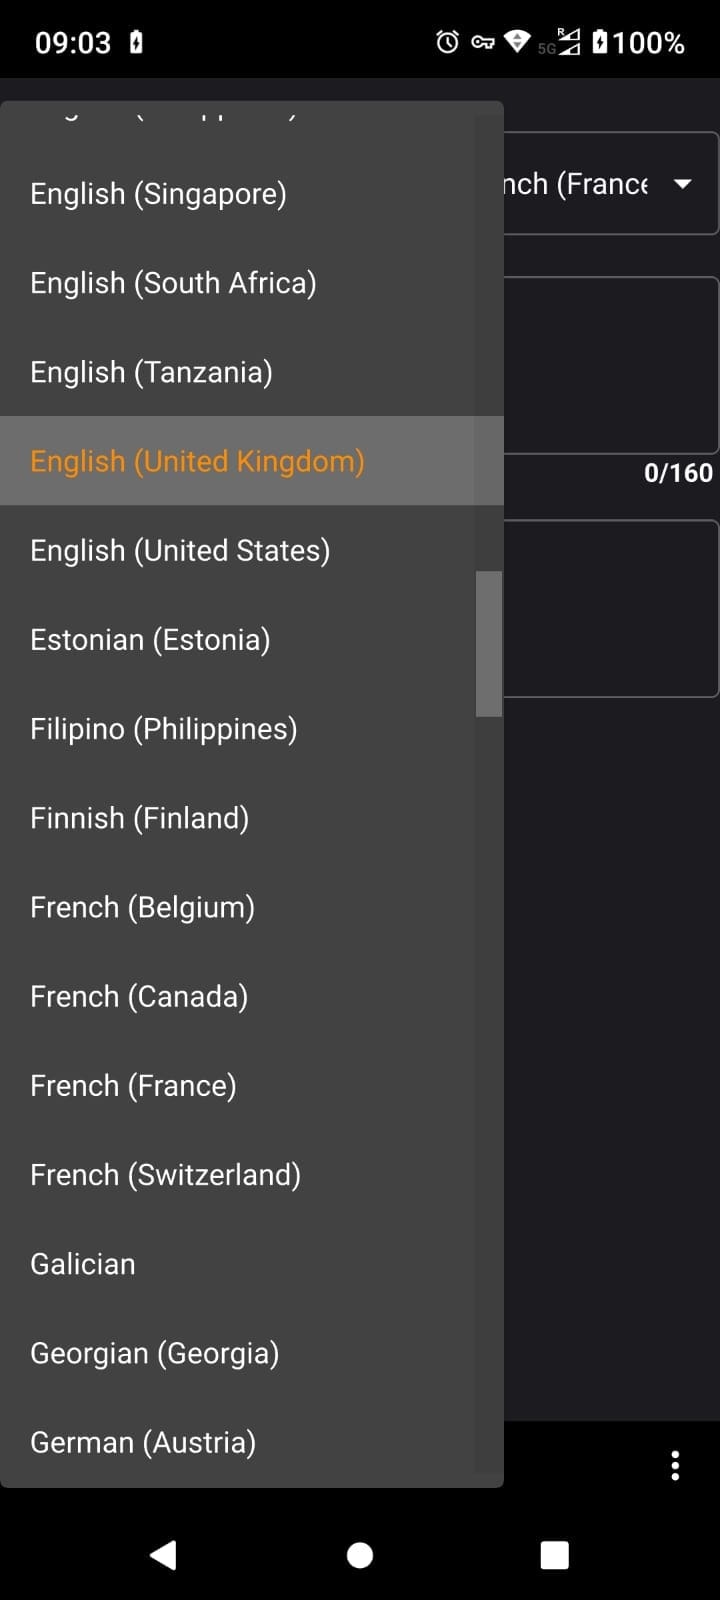Tap the alarm clock status icon

point(448,42)
